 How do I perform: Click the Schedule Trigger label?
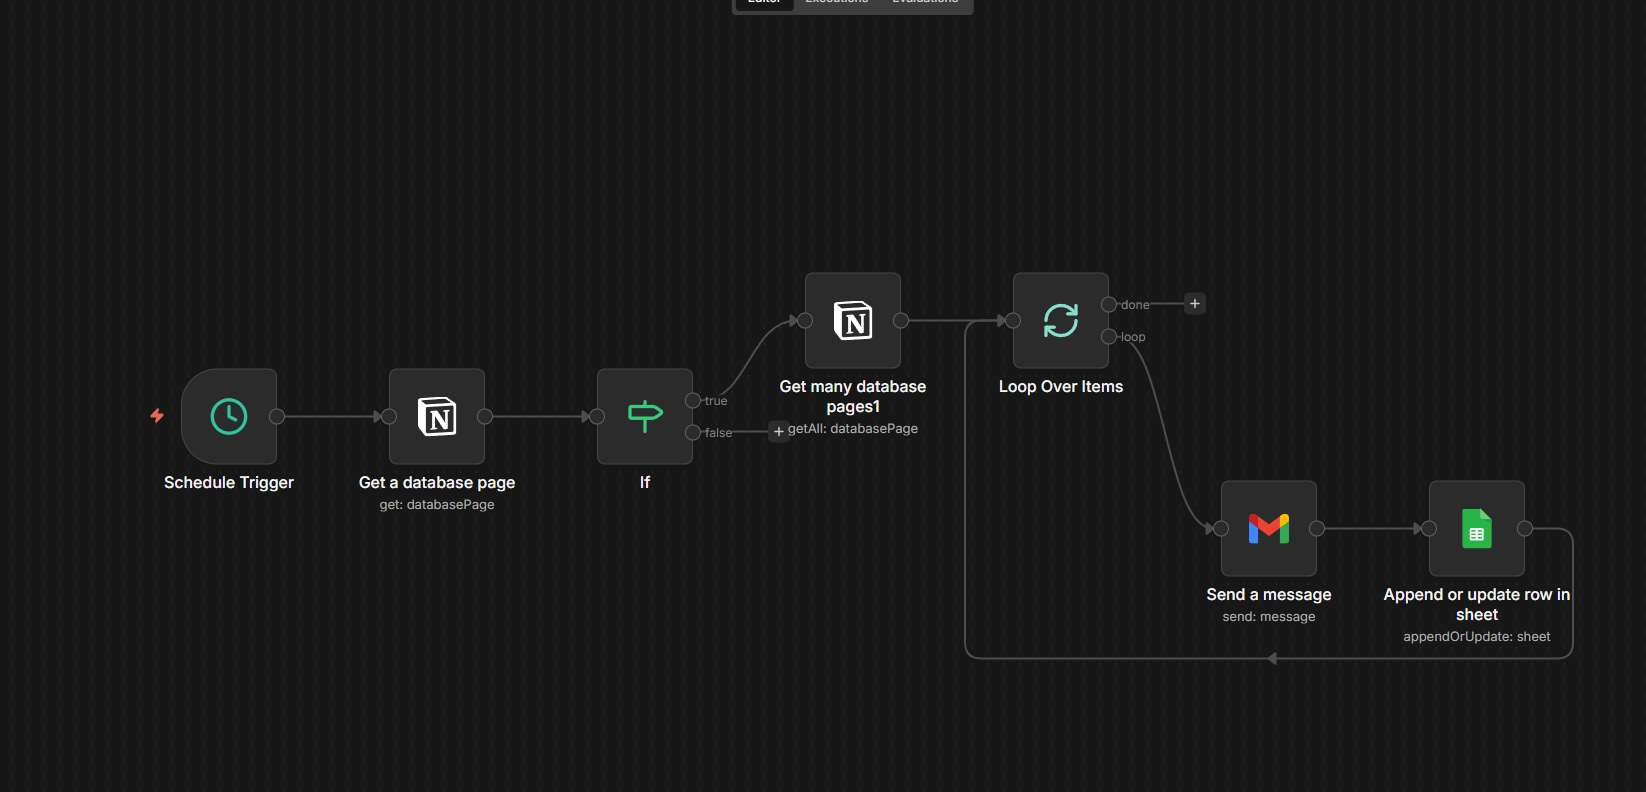(x=229, y=482)
